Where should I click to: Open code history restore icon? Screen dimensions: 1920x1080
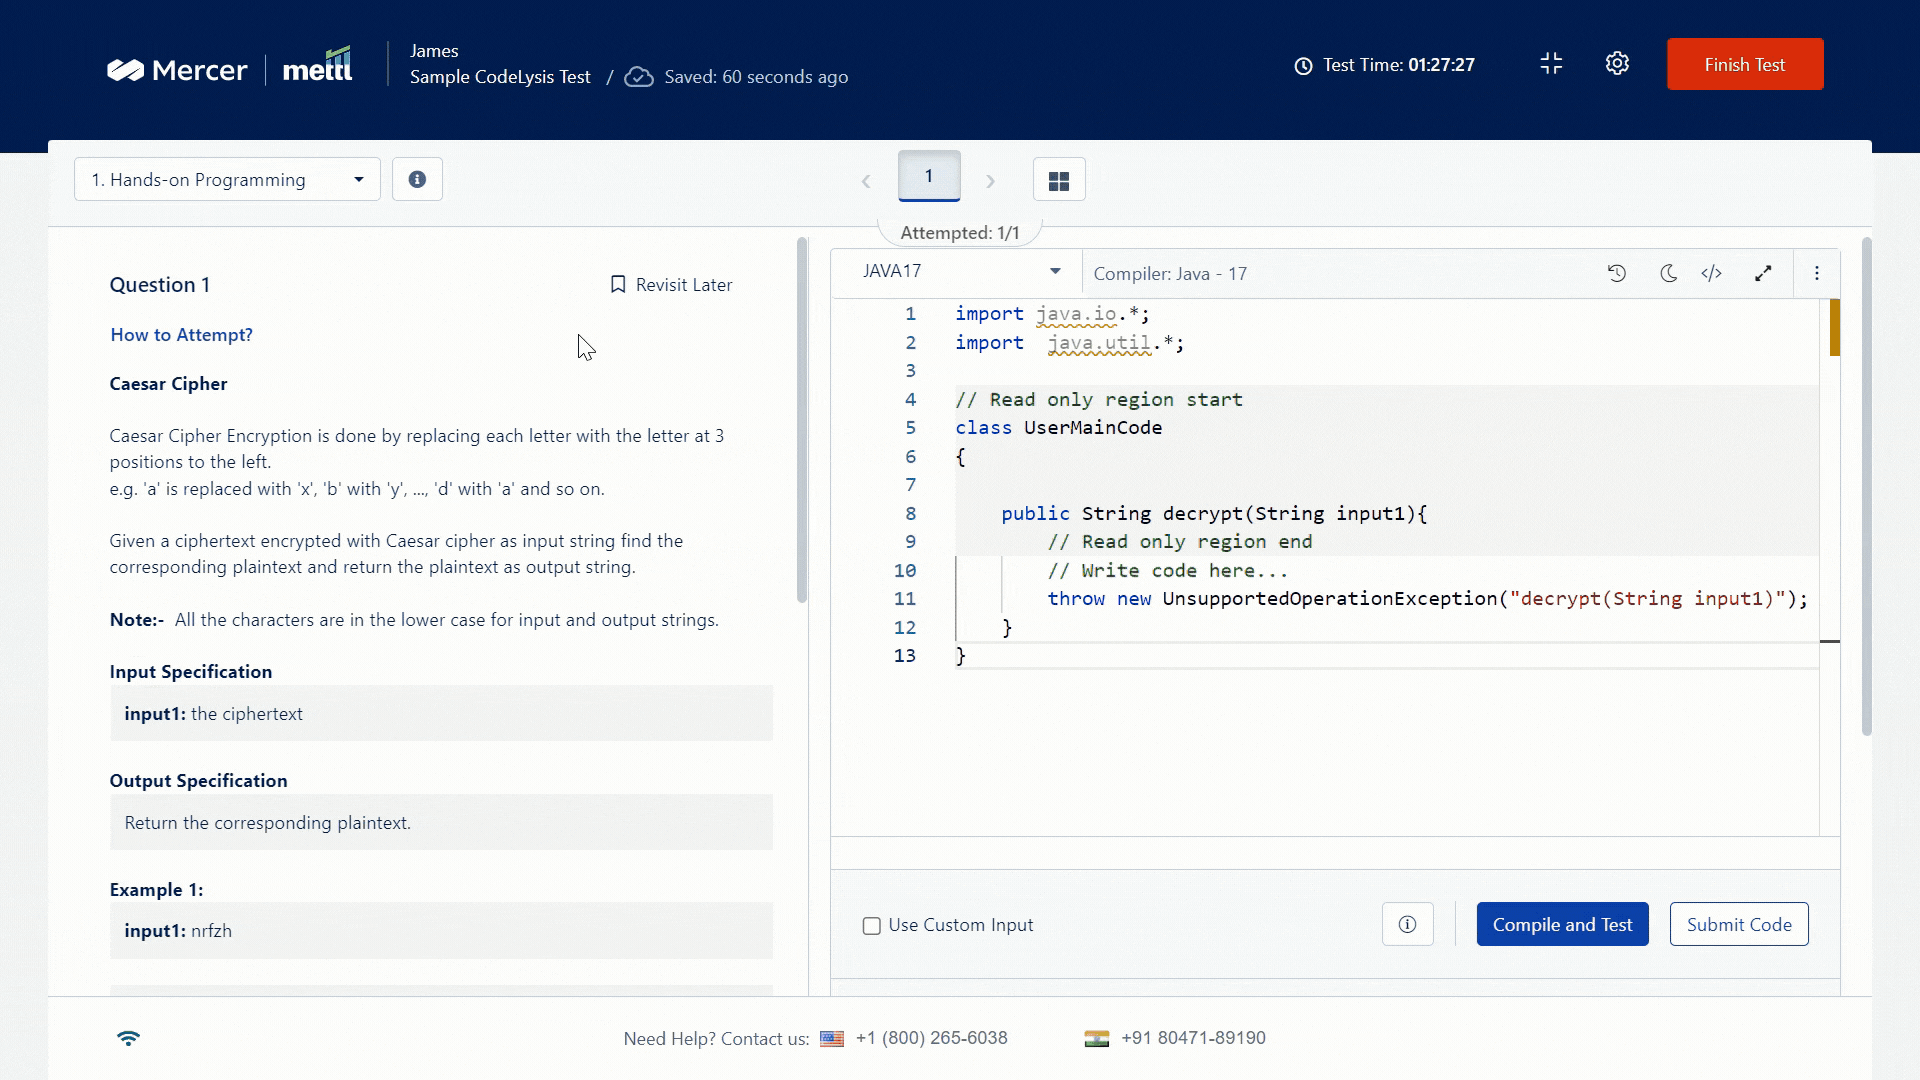pyautogui.click(x=1617, y=273)
